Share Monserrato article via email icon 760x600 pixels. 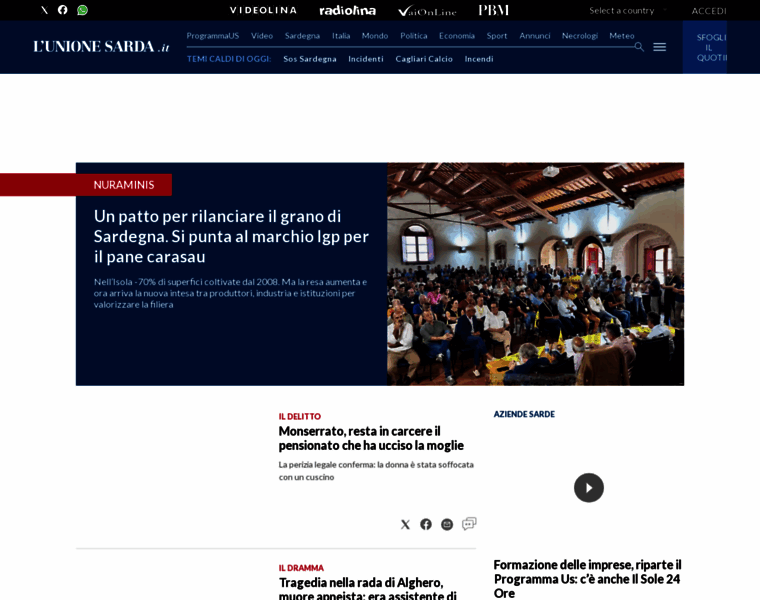tap(447, 524)
